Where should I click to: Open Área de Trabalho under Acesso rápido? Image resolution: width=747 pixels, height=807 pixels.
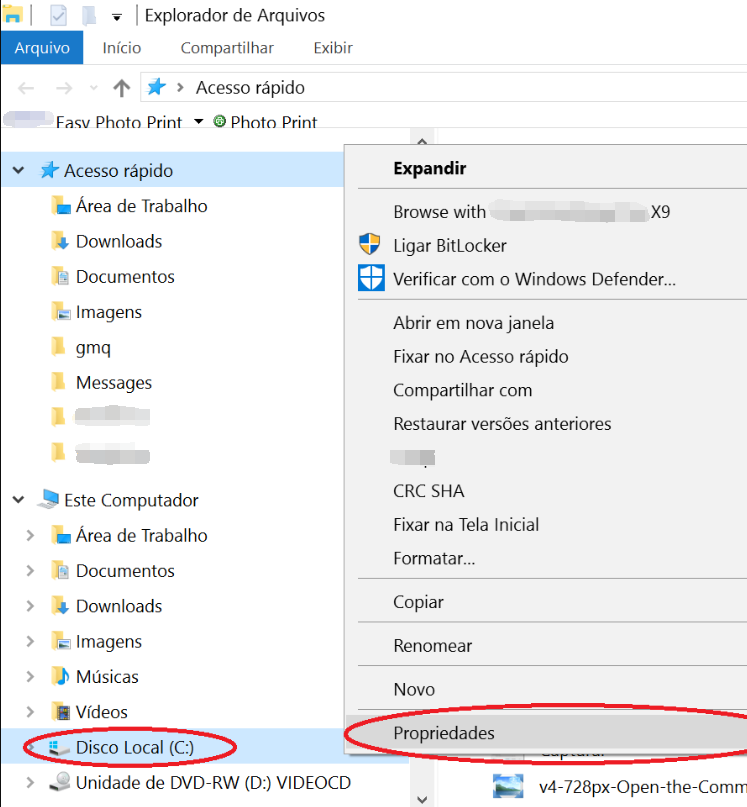[142, 206]
